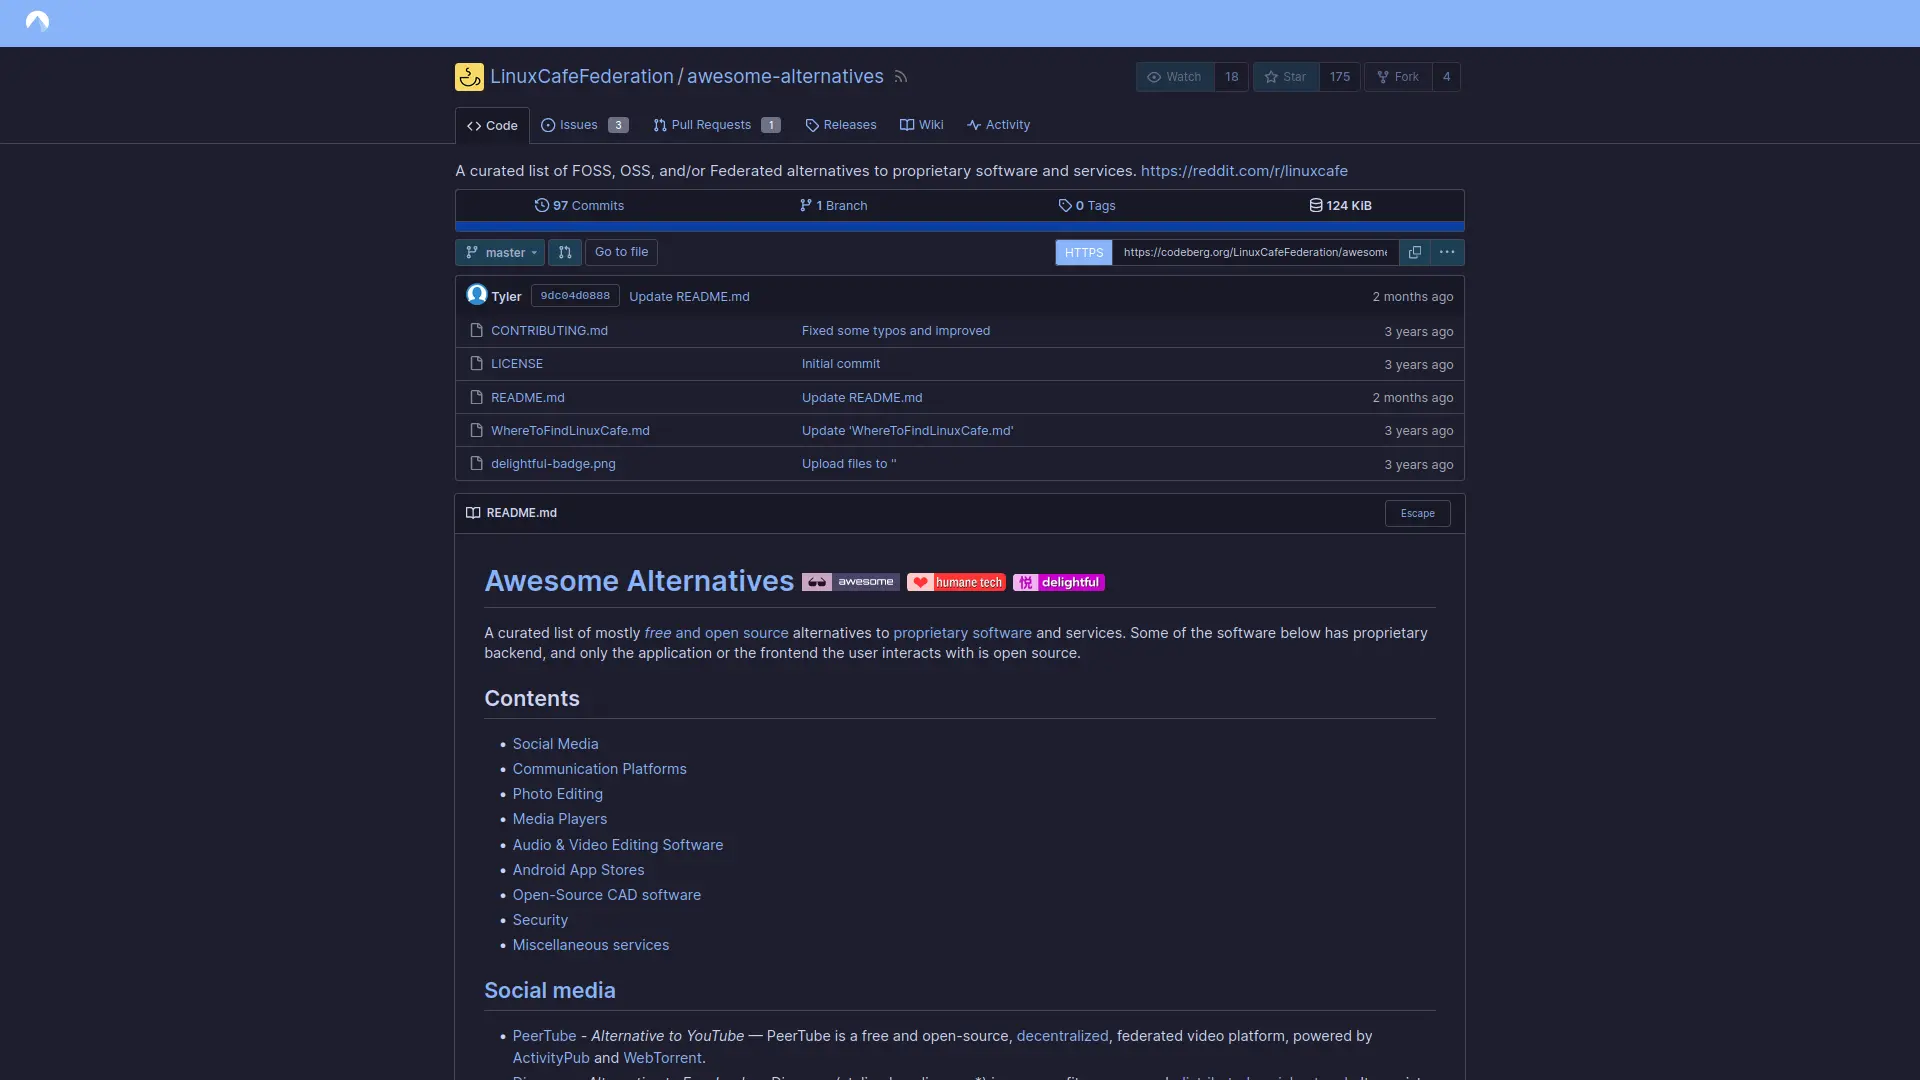Open commit hash 9dc04d0888

click(575, 296)
